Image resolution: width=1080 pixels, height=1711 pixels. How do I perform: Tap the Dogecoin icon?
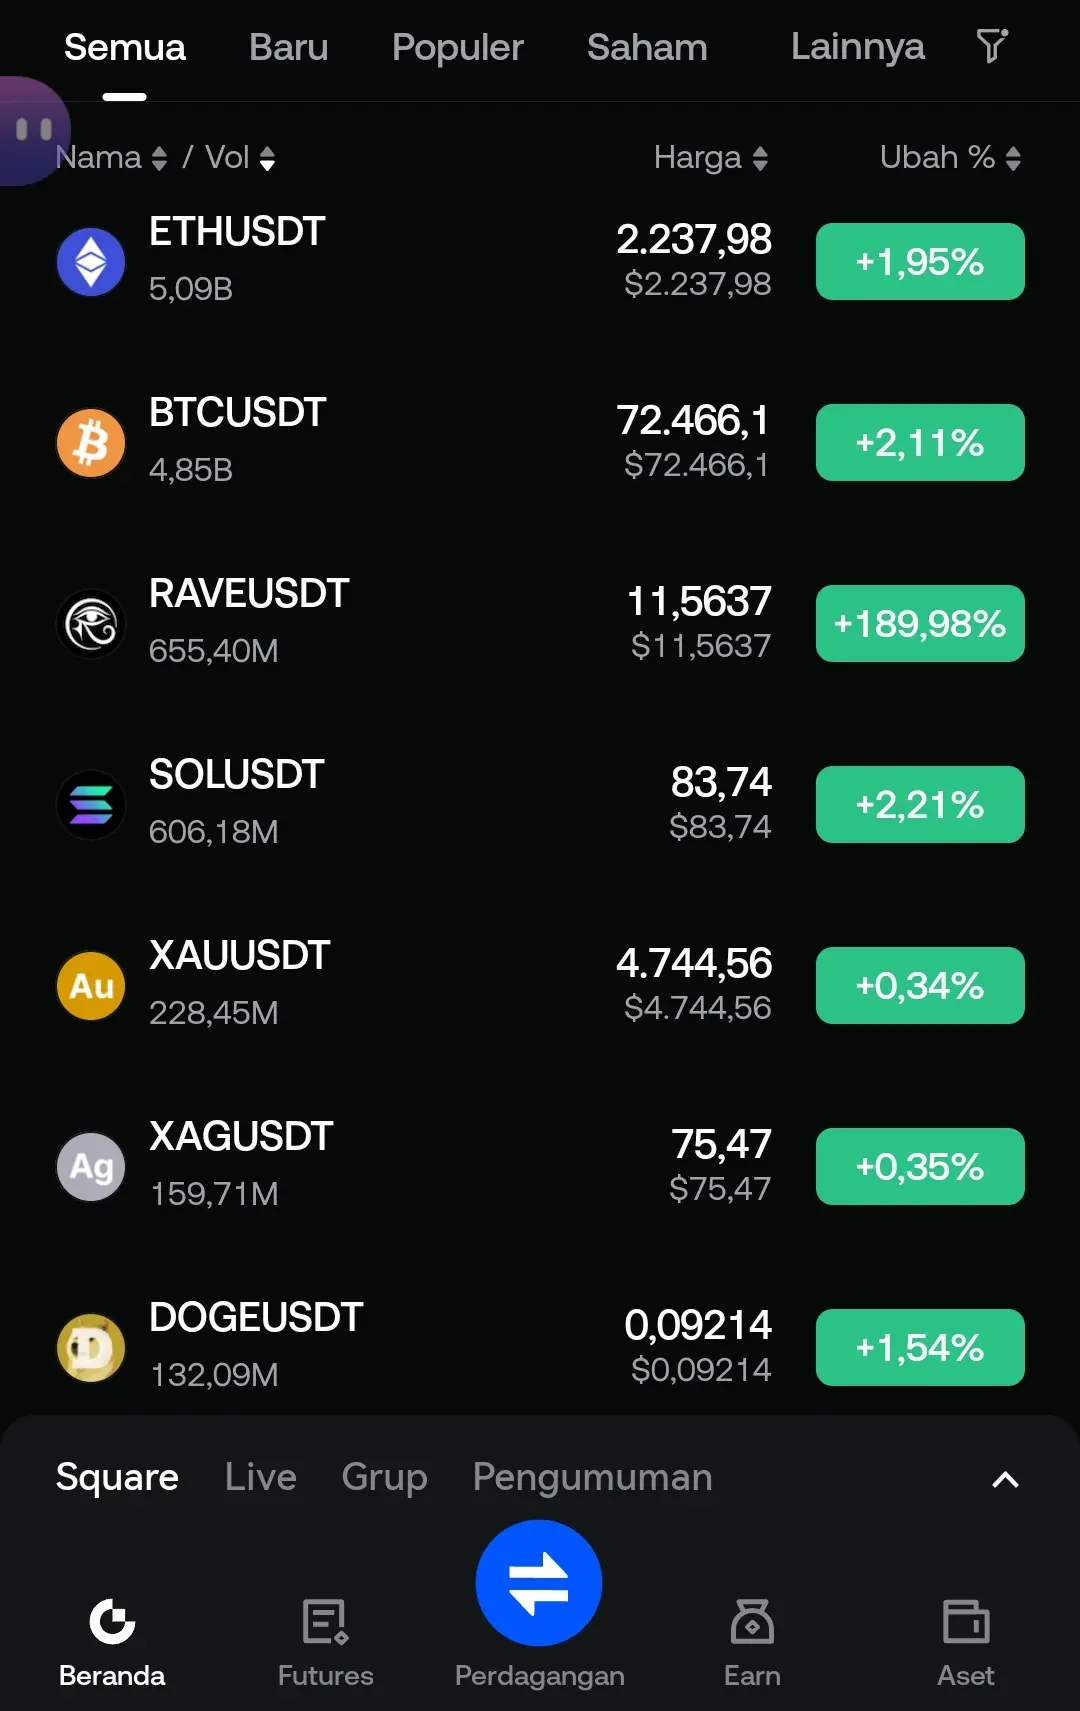(x=91, y=1348)
